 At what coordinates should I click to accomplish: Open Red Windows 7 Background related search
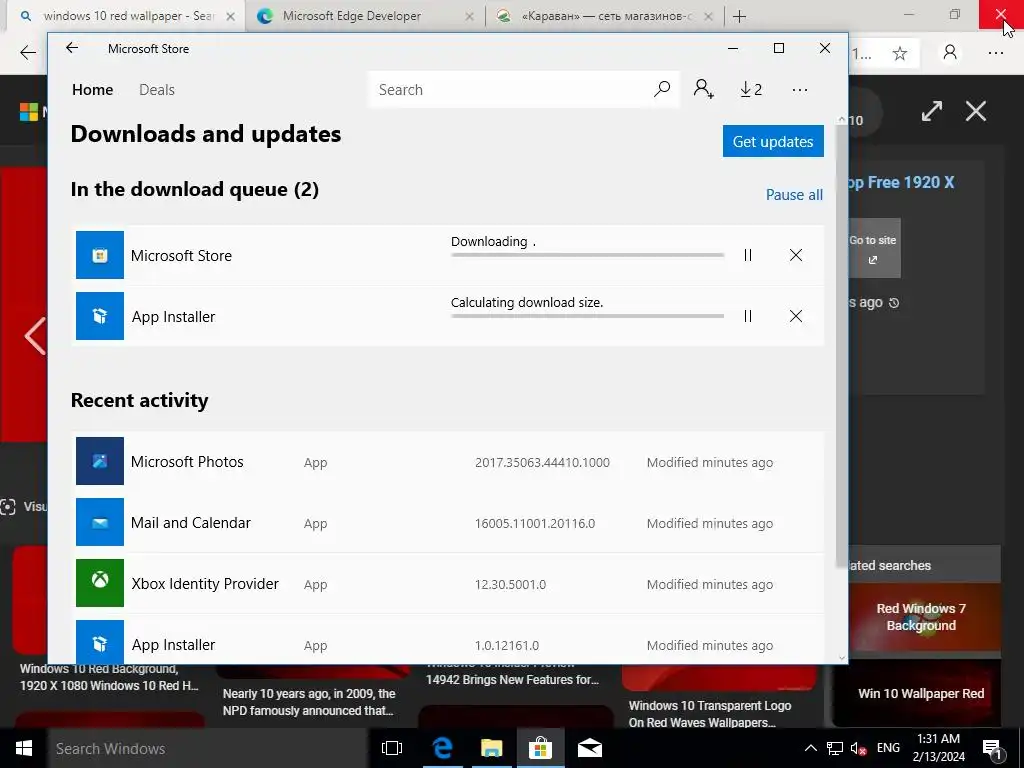point(921,616)
